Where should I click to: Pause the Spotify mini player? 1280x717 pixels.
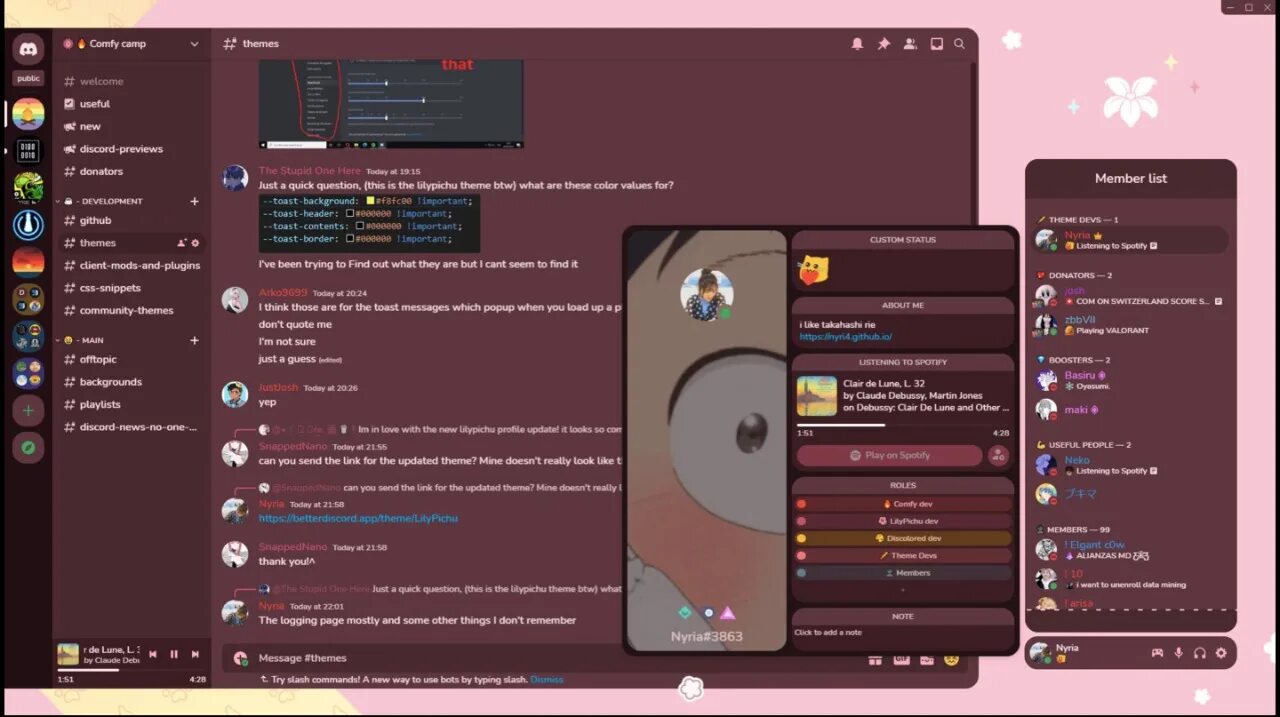tap(174, 654)
